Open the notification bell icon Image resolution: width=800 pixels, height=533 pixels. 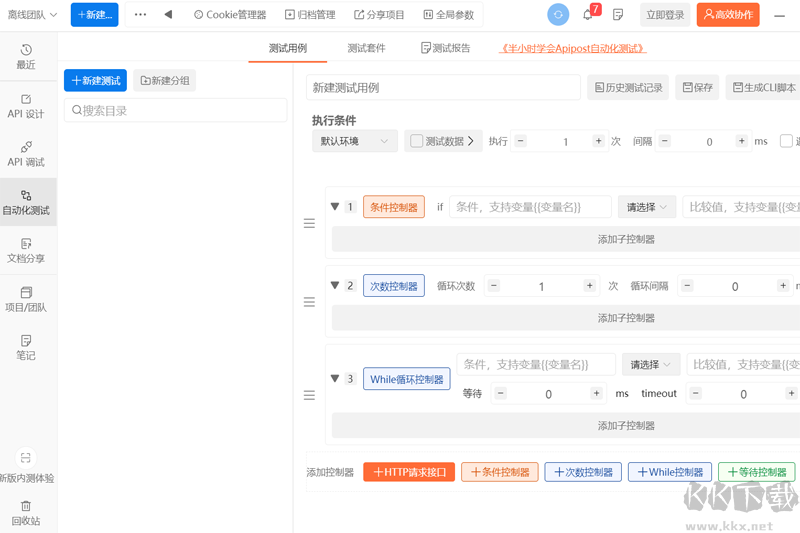click(x=588, y=15)
